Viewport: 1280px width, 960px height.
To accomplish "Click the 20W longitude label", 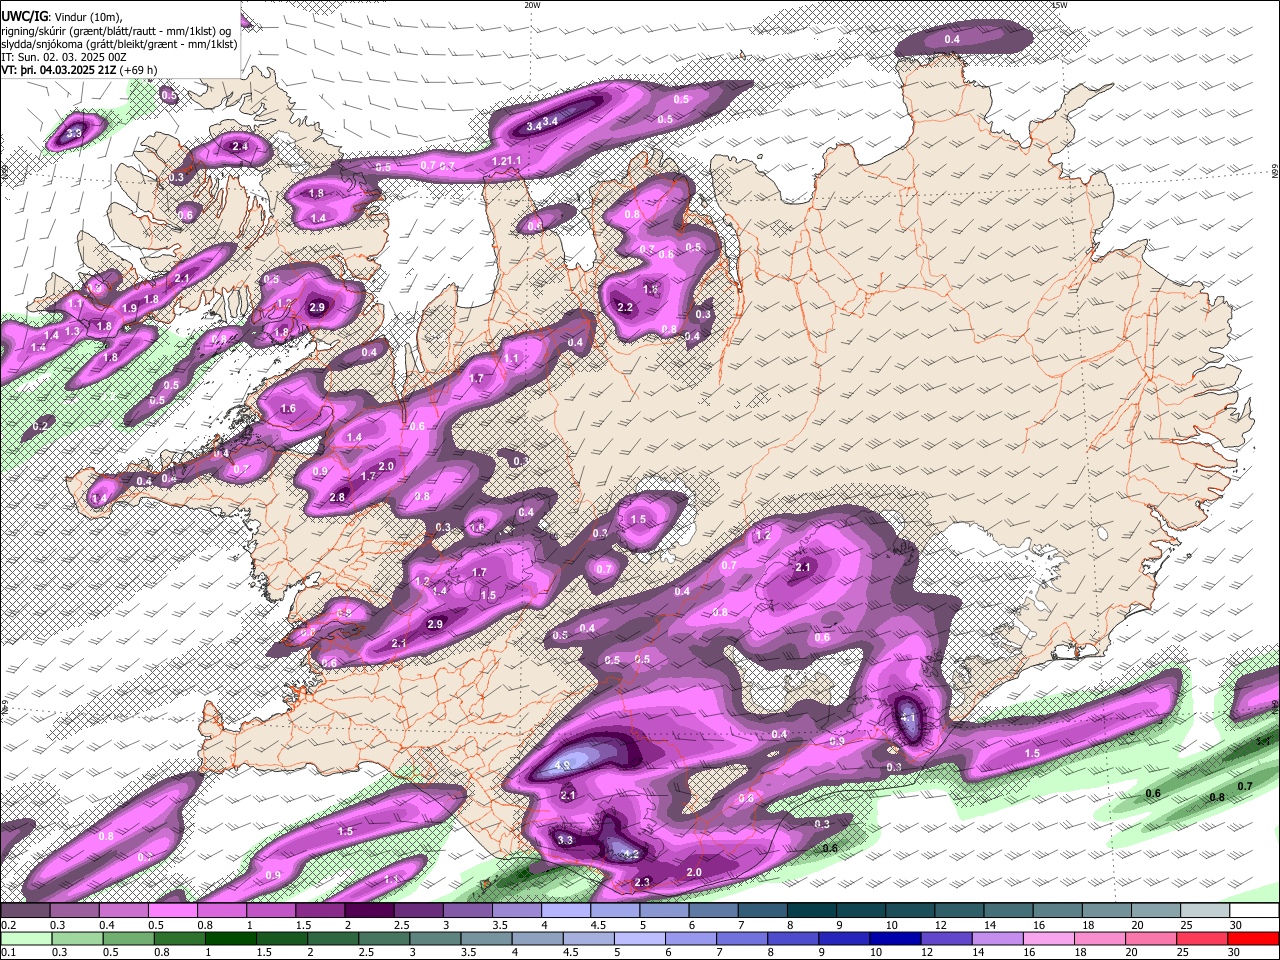I will coord(532,5).
